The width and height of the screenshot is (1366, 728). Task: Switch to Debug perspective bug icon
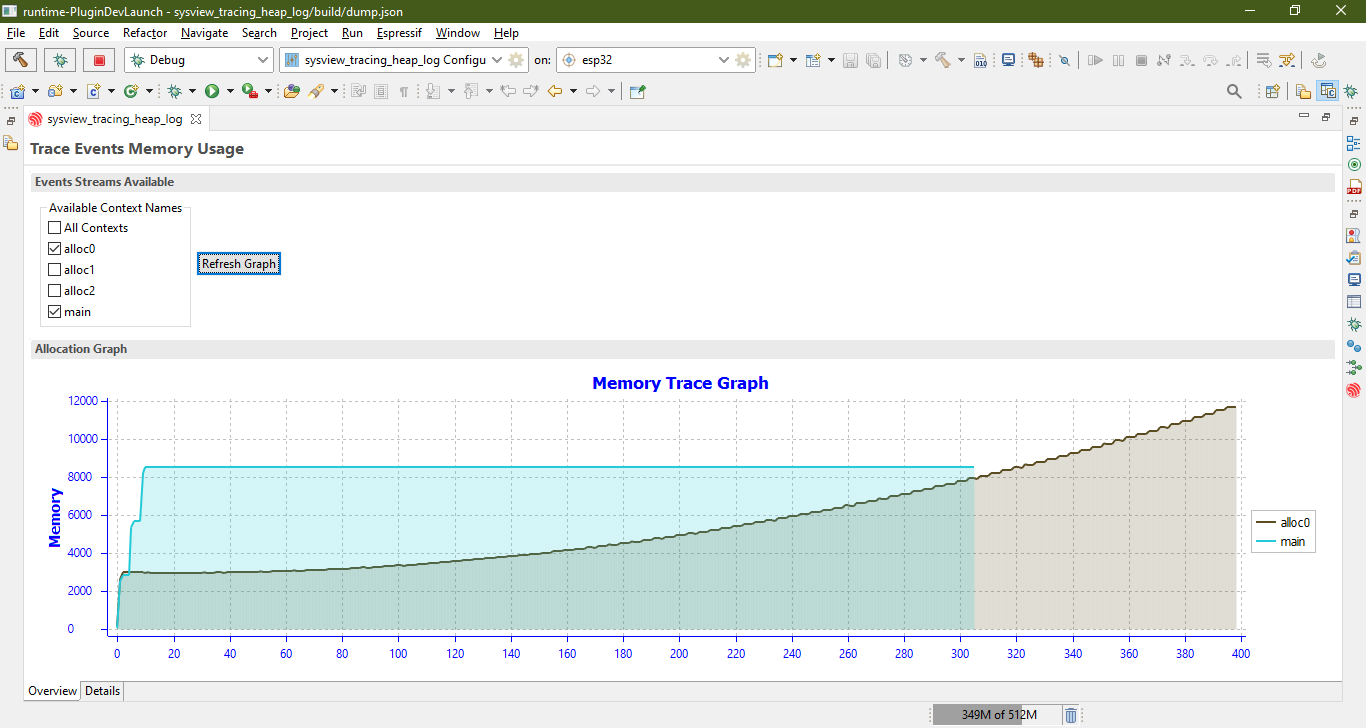(1351, 91)
